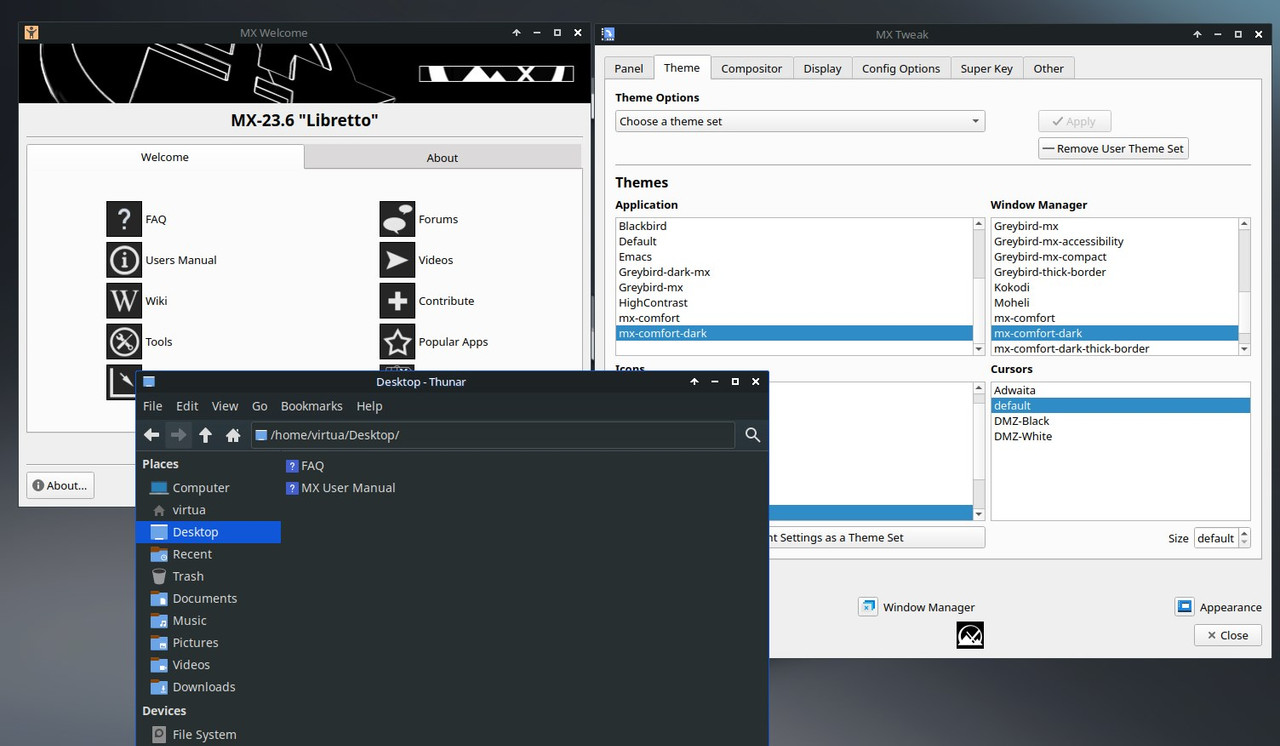Open the Popular Apps star icon
The image size is (1280, 746).
pos(397,342)
